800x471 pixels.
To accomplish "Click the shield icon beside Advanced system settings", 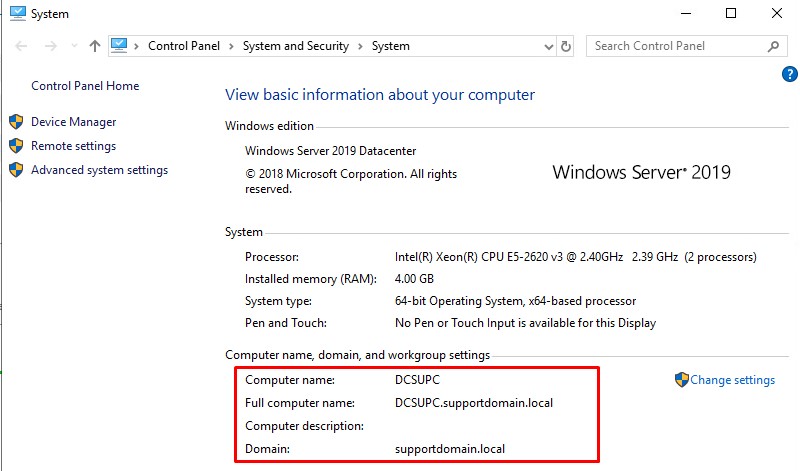I will [x=16, y=169].
